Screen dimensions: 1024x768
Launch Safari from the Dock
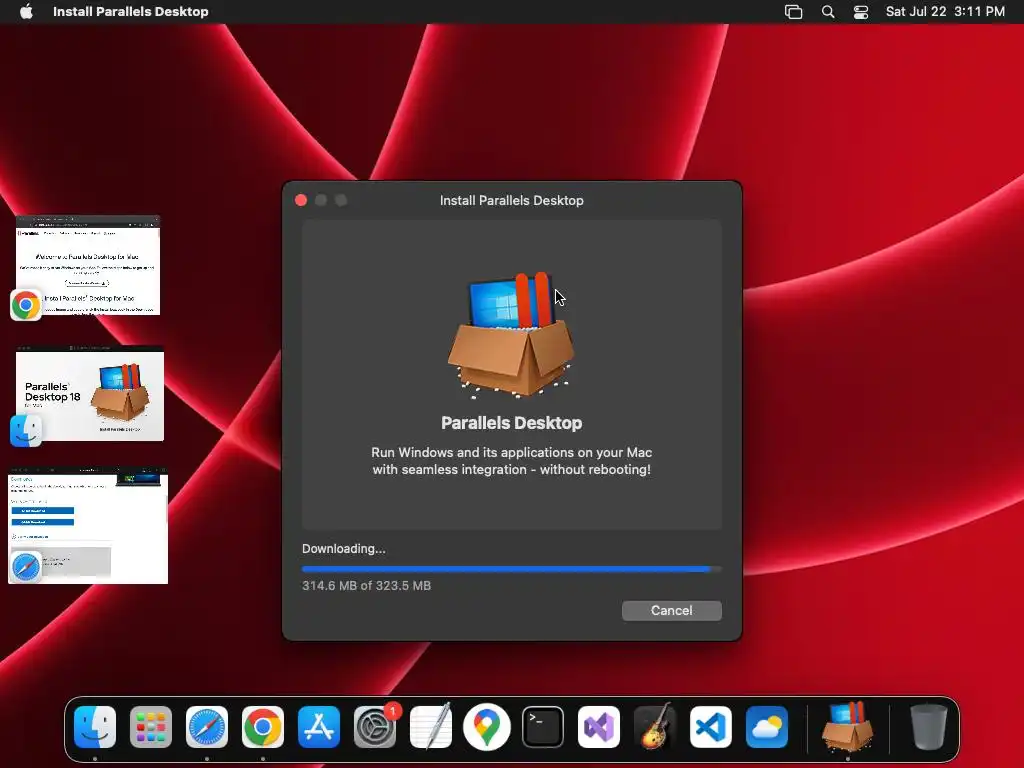[x=207, y=727]
